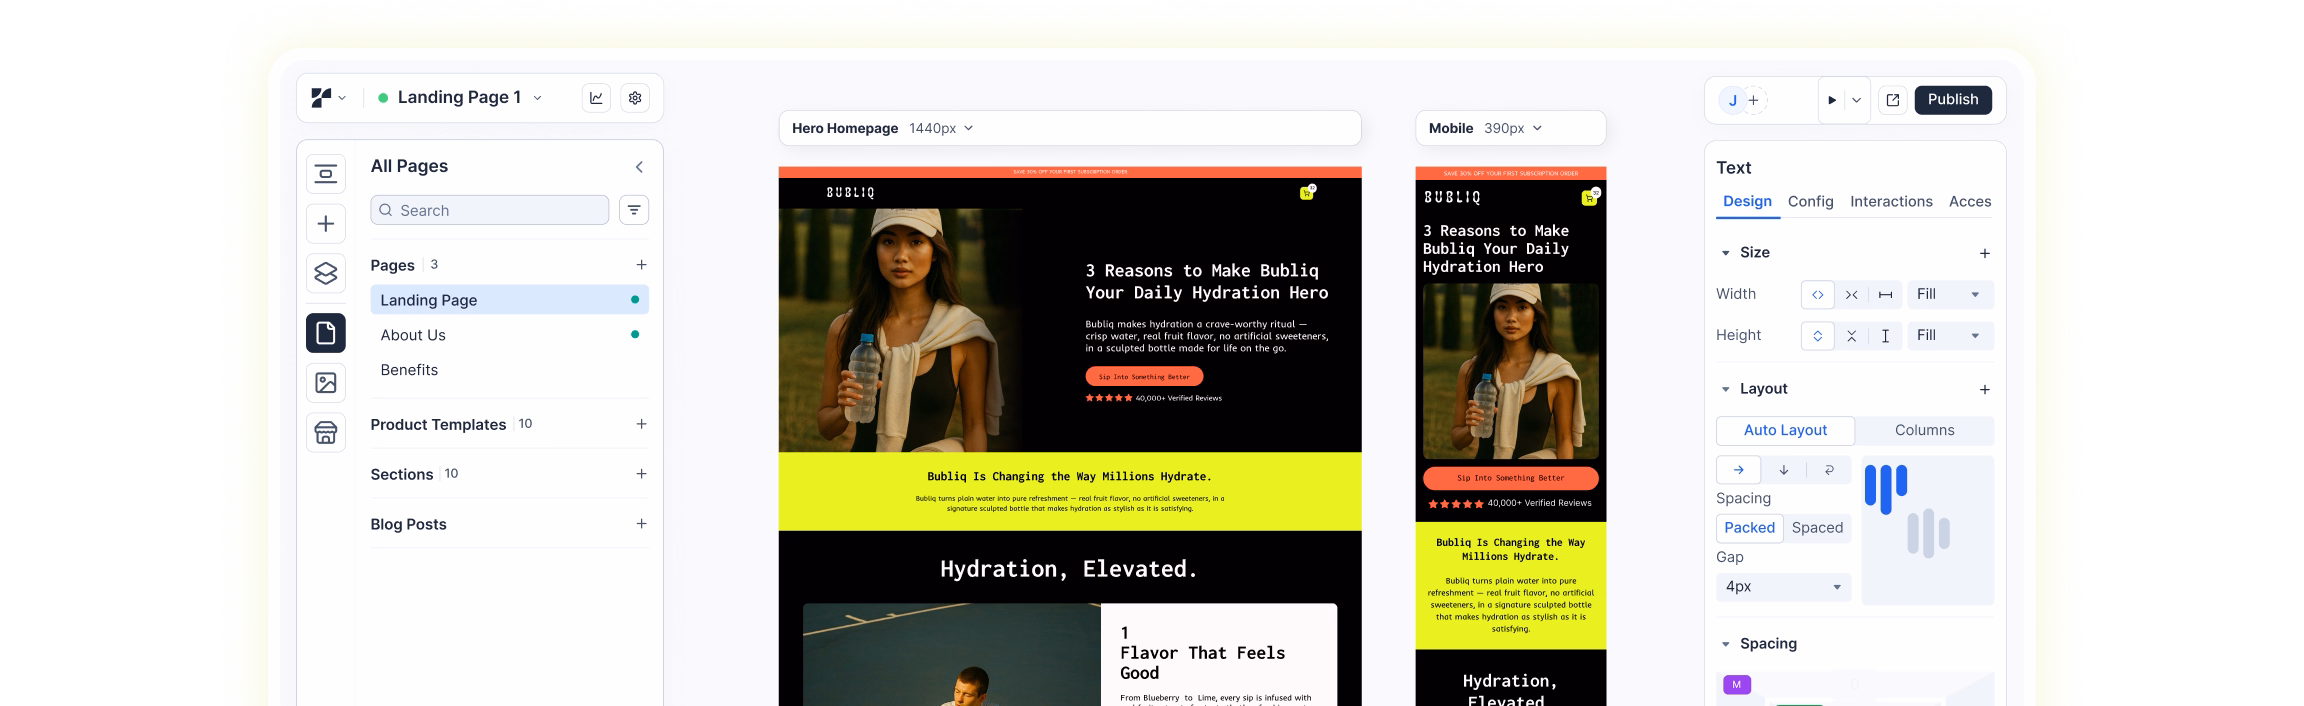
Task: Open Width Fill dropdown
Action: [1949, 295]
